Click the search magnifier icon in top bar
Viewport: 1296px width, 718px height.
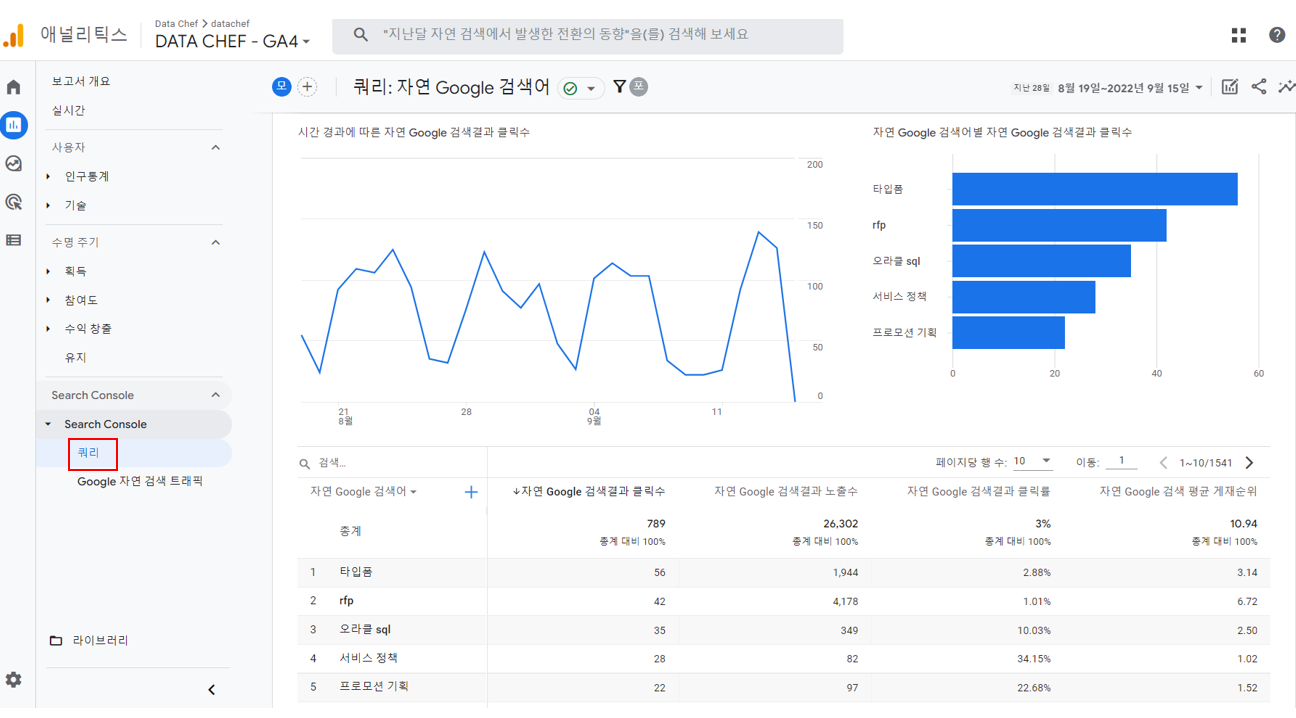(x=361, y=35)
